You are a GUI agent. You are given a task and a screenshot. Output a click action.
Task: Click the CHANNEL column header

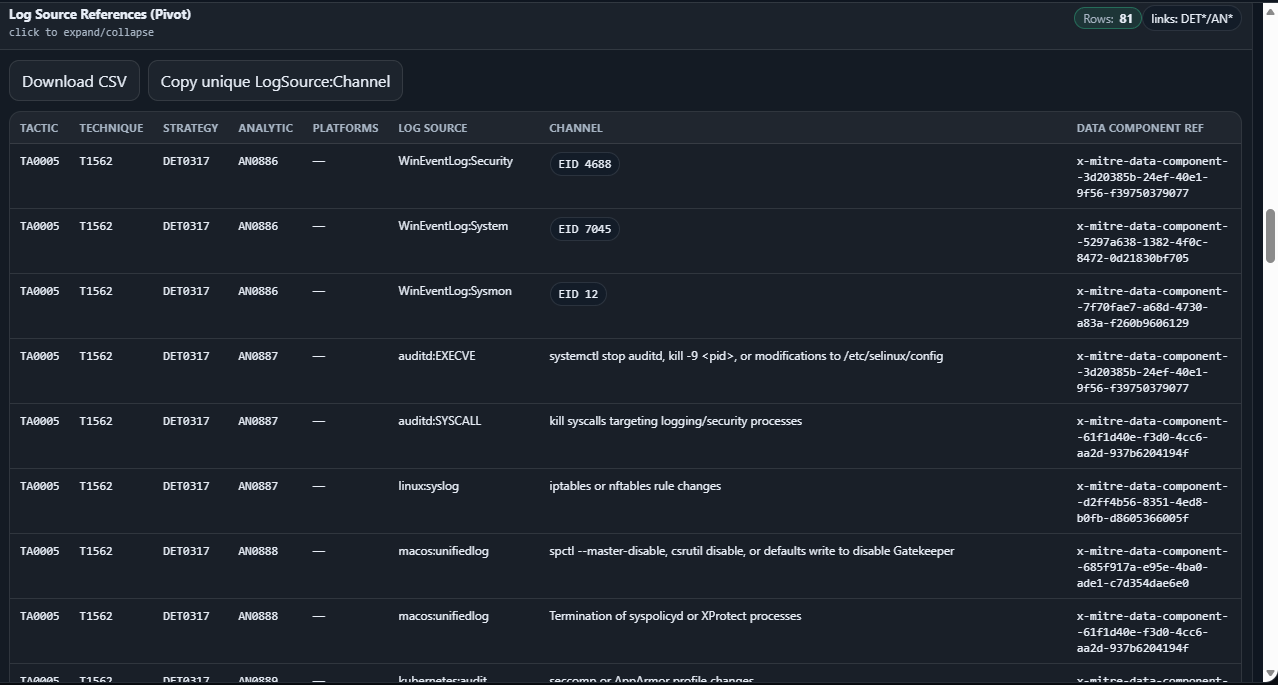pyautogui.click(x=575, y=128)
